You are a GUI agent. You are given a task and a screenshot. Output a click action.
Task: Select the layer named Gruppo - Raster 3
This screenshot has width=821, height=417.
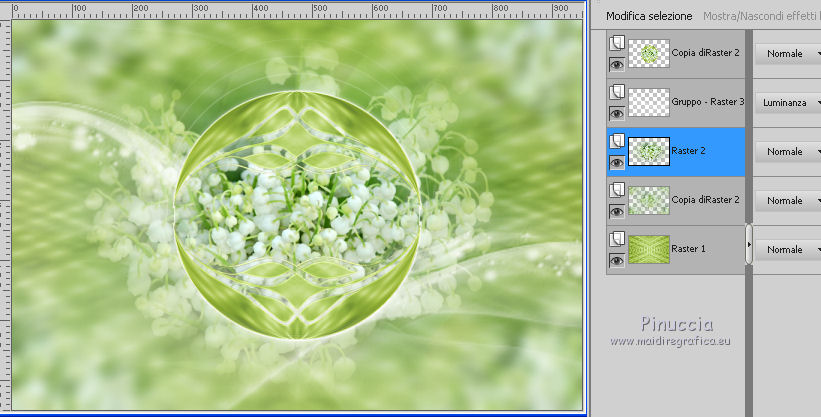click(707, 102)
